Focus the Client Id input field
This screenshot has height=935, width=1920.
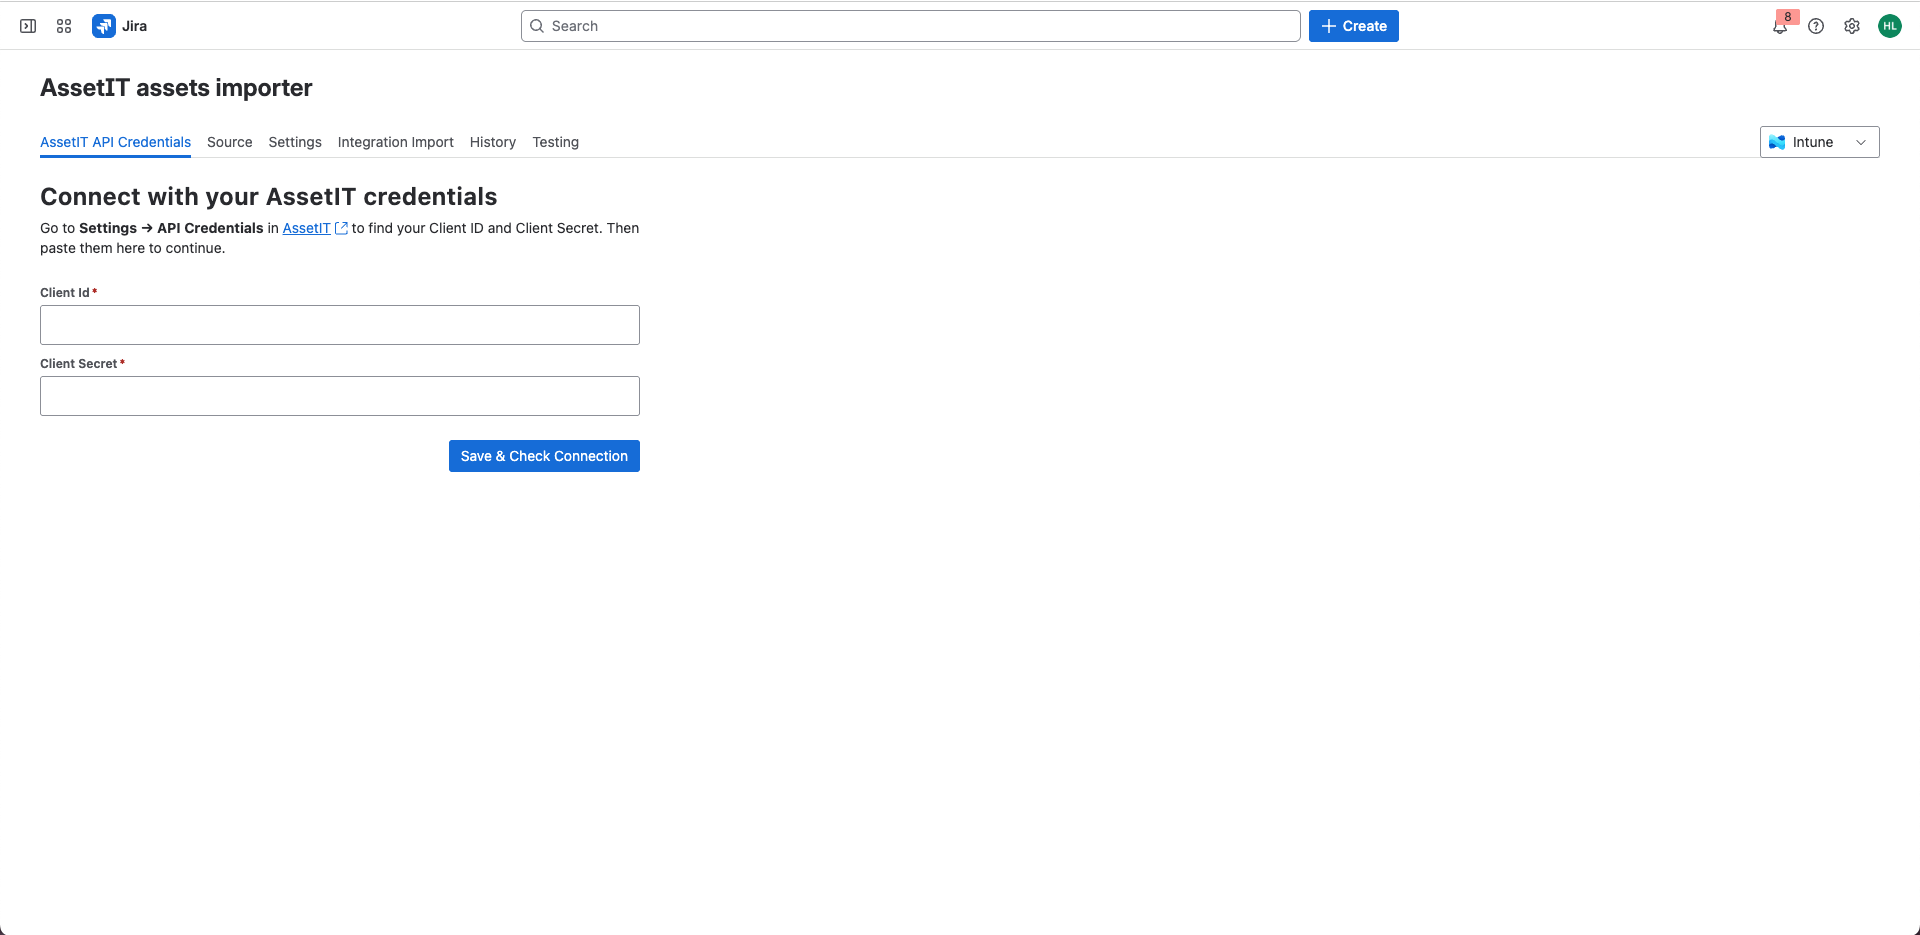pos(340,325)
